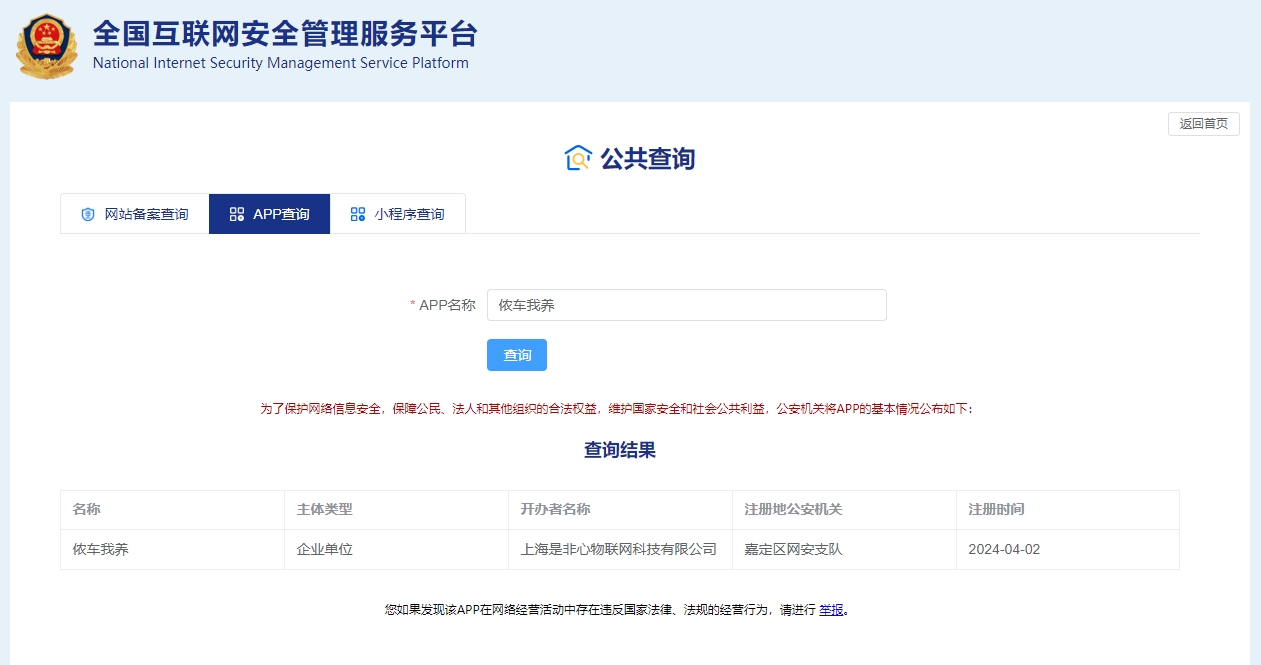Click the APP名称 field label

point(447,305)
